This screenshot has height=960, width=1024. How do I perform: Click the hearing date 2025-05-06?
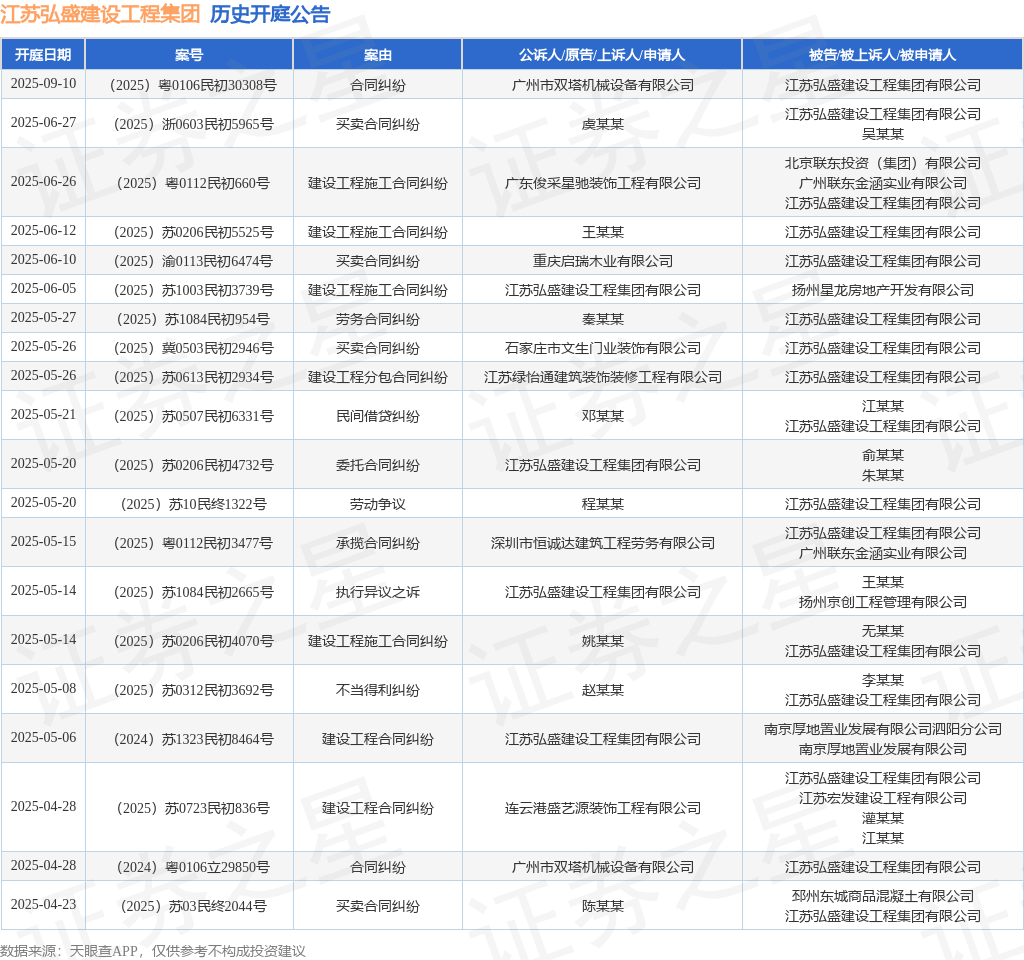pos(43,737)
